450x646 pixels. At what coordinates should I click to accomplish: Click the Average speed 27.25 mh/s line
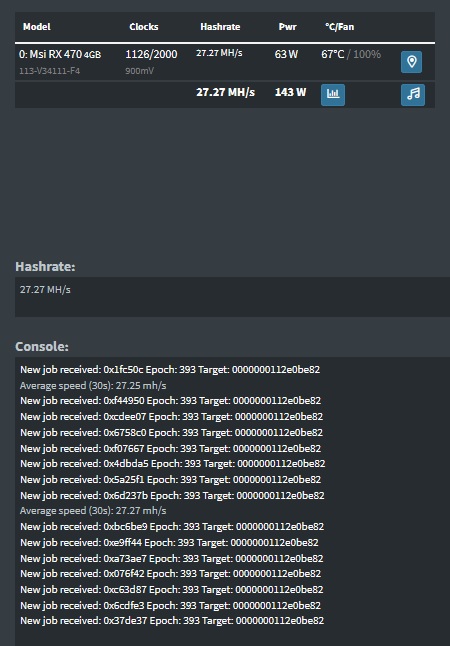point(93,386)
